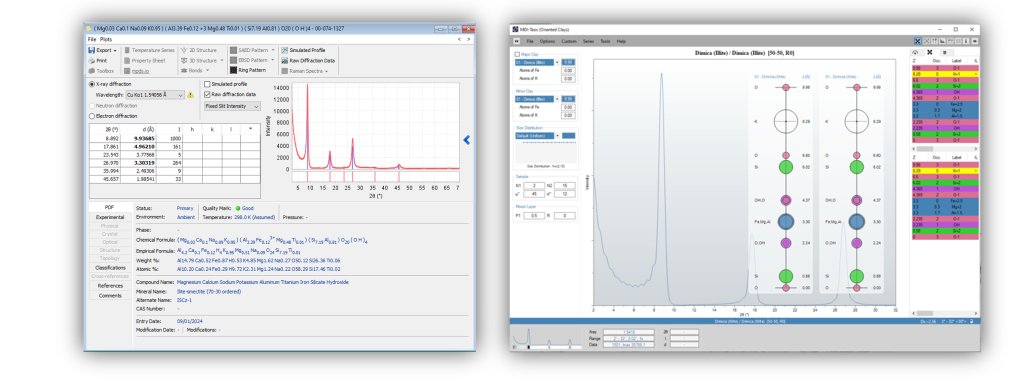Viewport: 1024px width, 378px height.
Task: Expand the EBSD Pattern dropdown arrow
Action: coord(273,61)
